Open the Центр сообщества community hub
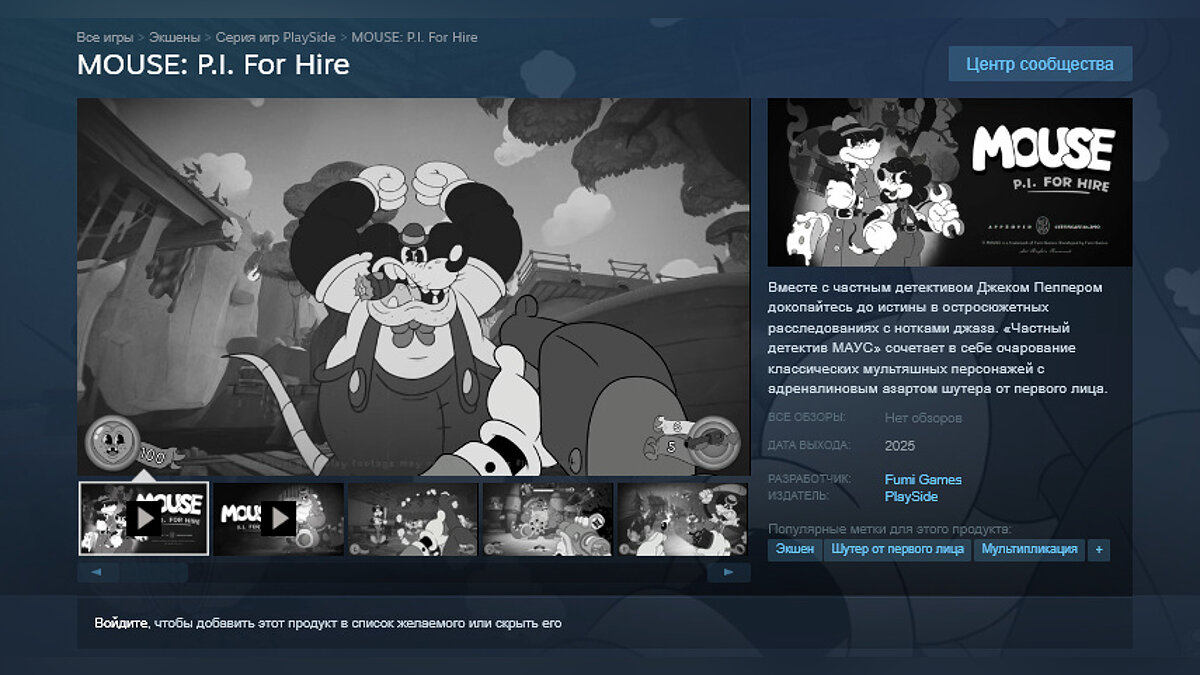Viewport: 1200px width, 675px height. pos(1040,64)
